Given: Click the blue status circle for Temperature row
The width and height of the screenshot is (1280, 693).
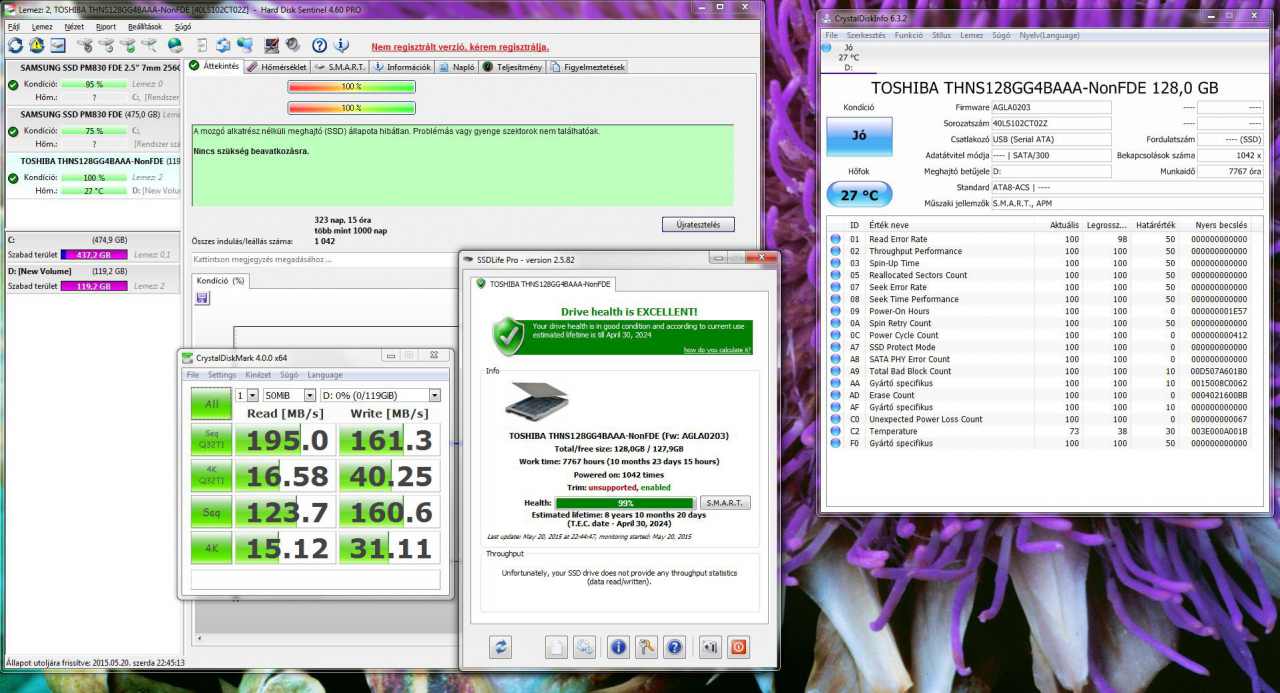Looking at the screenshot, I should (836, 431).
